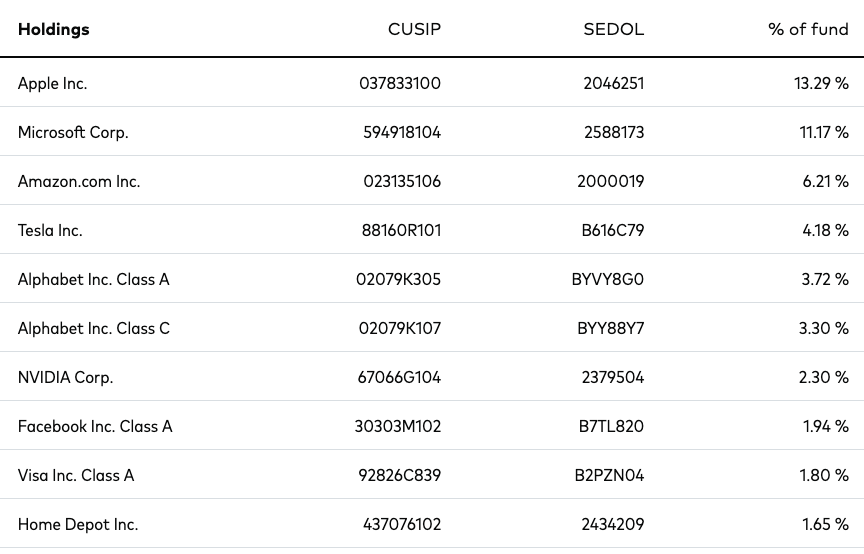The image size is (864, 554).
Task: Click Facebook Inc. Class A name
Action: coord(95,427)
